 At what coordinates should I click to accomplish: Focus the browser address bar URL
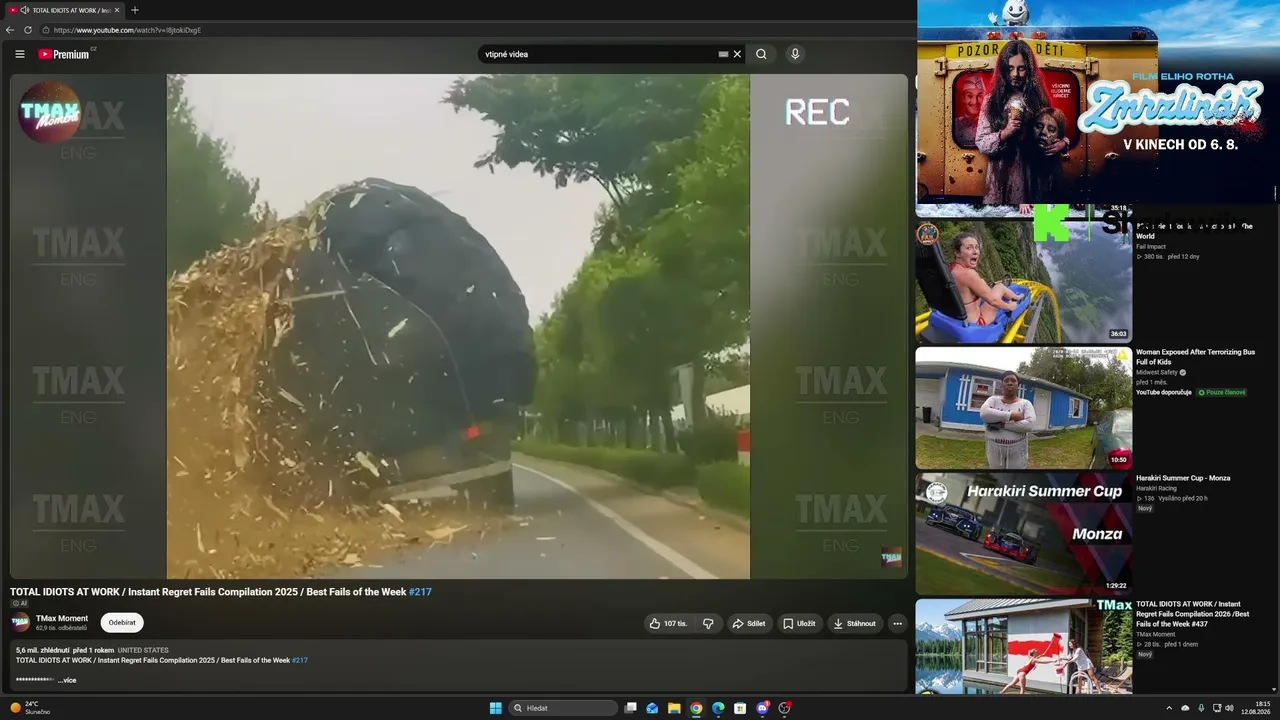[127, 30]
